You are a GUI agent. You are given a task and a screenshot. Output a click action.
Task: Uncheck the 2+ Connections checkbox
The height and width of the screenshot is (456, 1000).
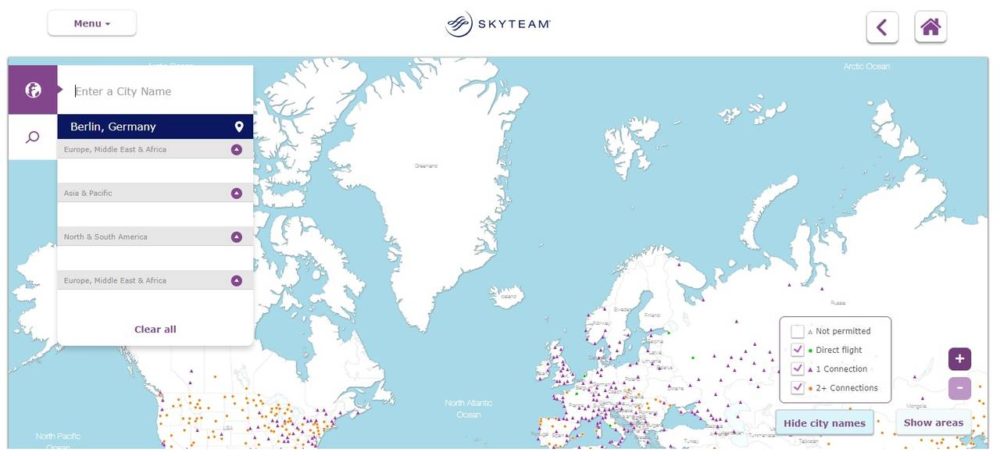[x=797, y=388]
